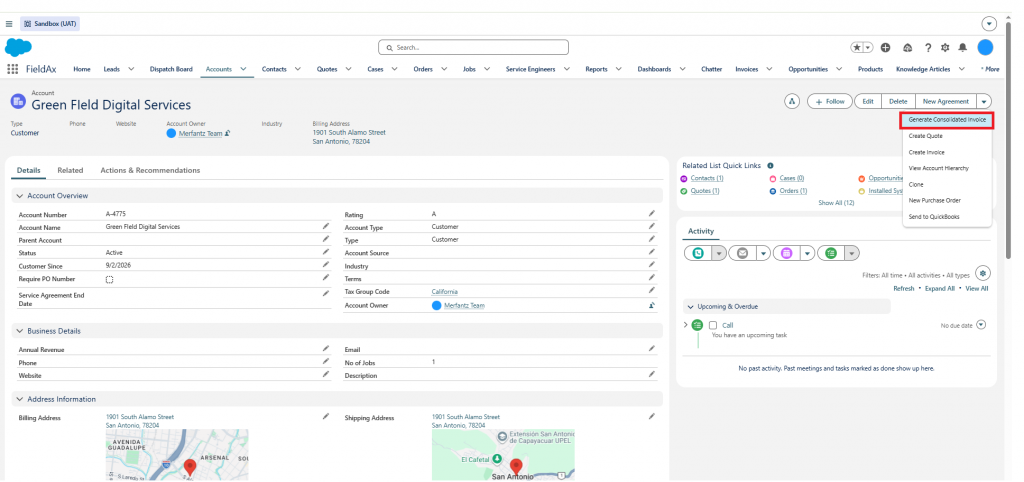This screenshot has width=1024, height=482.
Task: Expand the Accounts tab dropdown chevron
Action: click(243, 69)
